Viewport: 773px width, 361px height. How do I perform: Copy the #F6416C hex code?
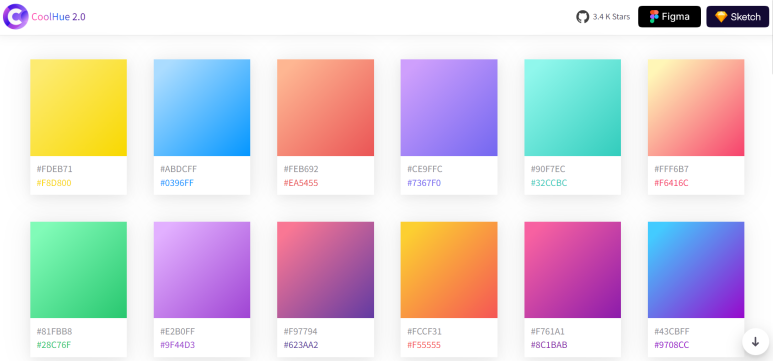(671, 183)
